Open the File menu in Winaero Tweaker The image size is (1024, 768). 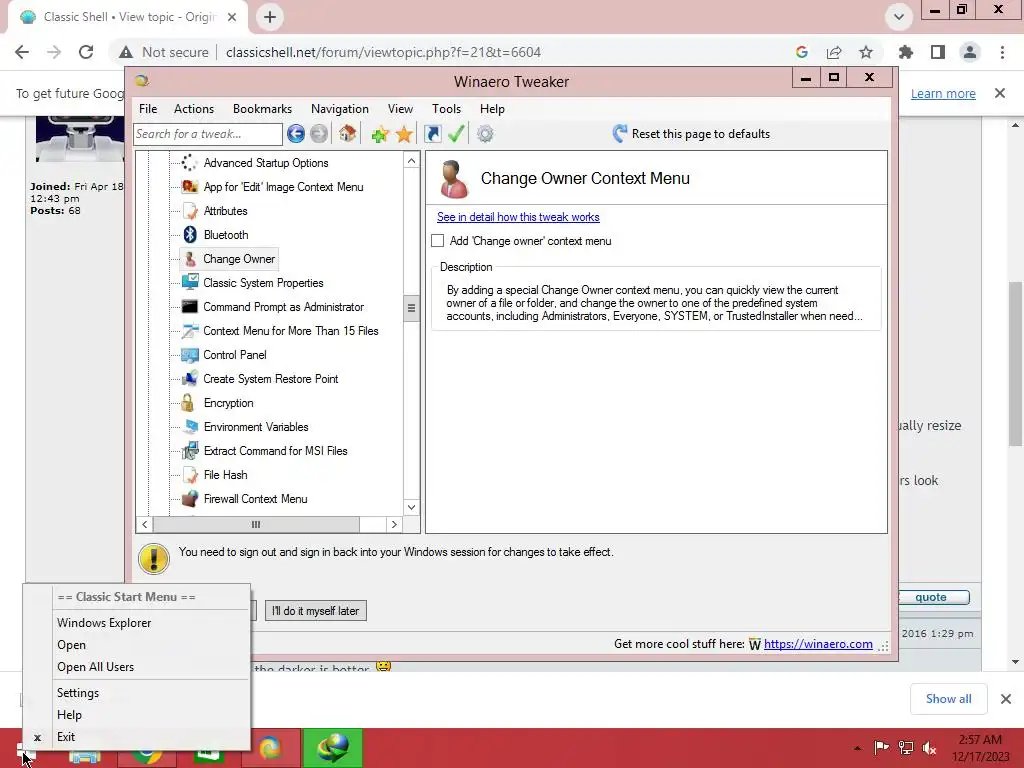pyautogui.click(x=148, y=109)
